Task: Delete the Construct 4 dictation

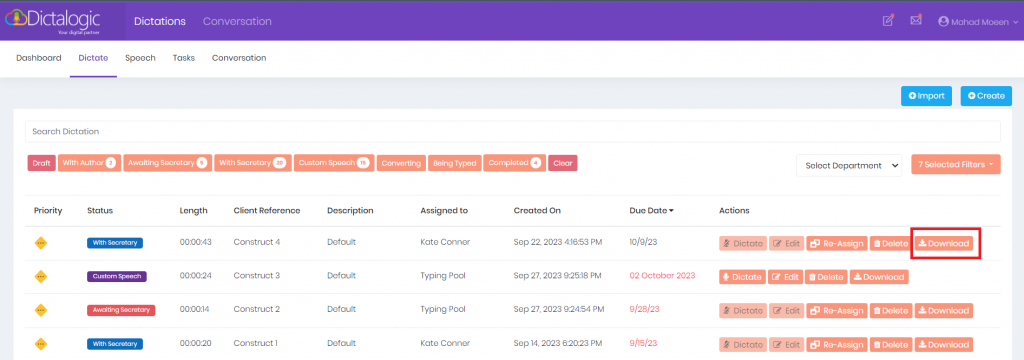Action: 890,244
